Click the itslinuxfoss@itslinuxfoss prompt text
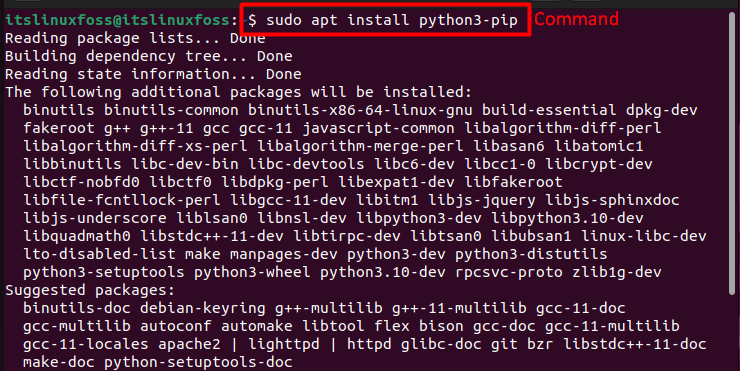The width and height of the screenshot is (740, 371). point(118,20)
